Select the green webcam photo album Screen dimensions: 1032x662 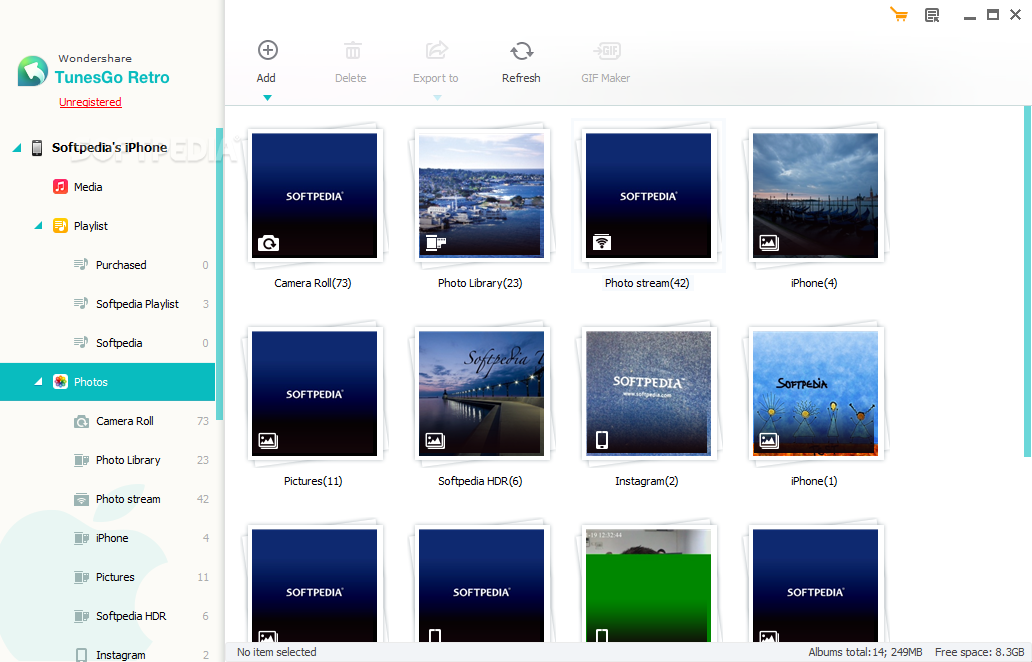pos(648,584)
